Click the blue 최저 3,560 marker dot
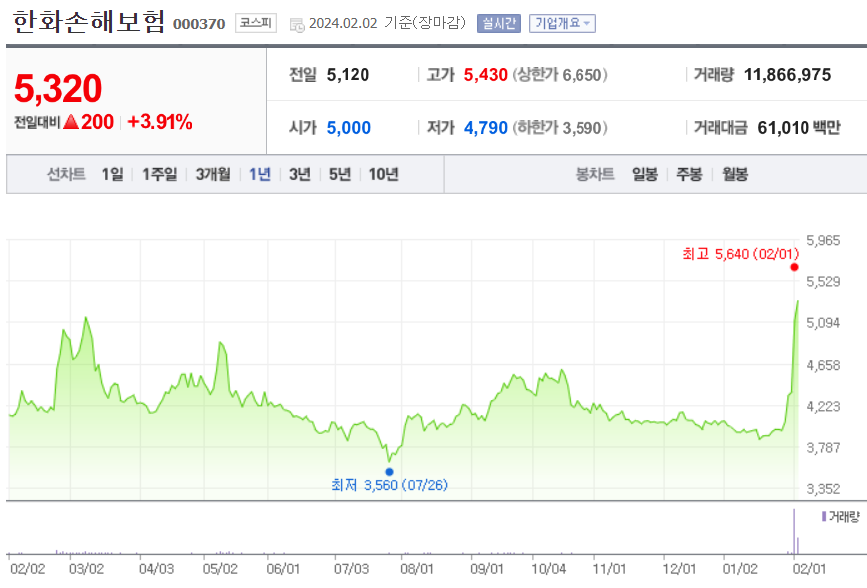The width and height of the screenshot is (867, 588). pyautogui.click(x=389, y=472)
